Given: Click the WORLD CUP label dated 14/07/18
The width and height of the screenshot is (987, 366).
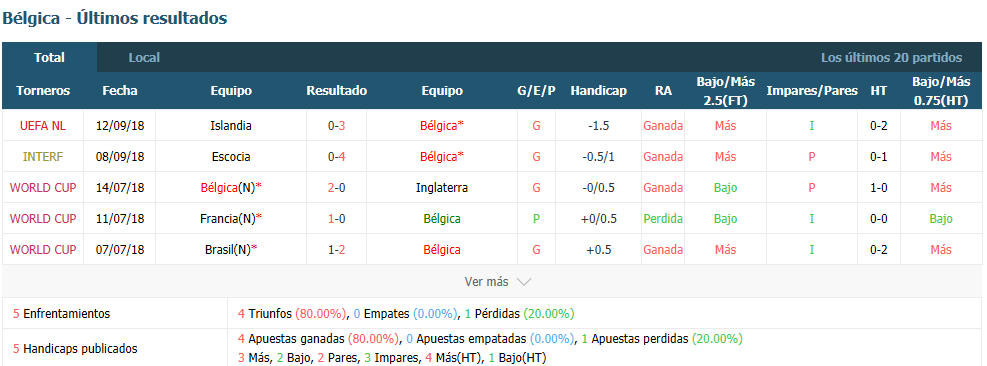Looking at the screenshot, I should [43, 187].
